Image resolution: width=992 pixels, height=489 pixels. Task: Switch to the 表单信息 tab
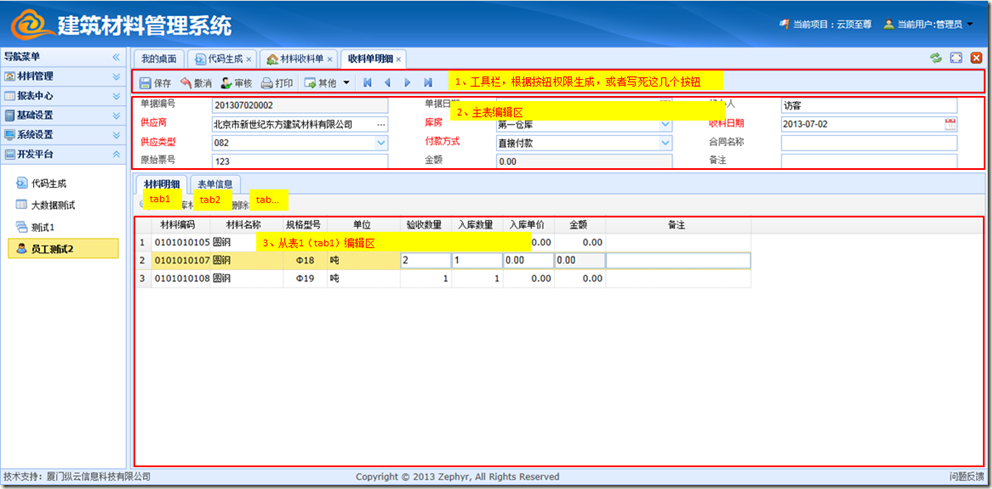(214, 184)
